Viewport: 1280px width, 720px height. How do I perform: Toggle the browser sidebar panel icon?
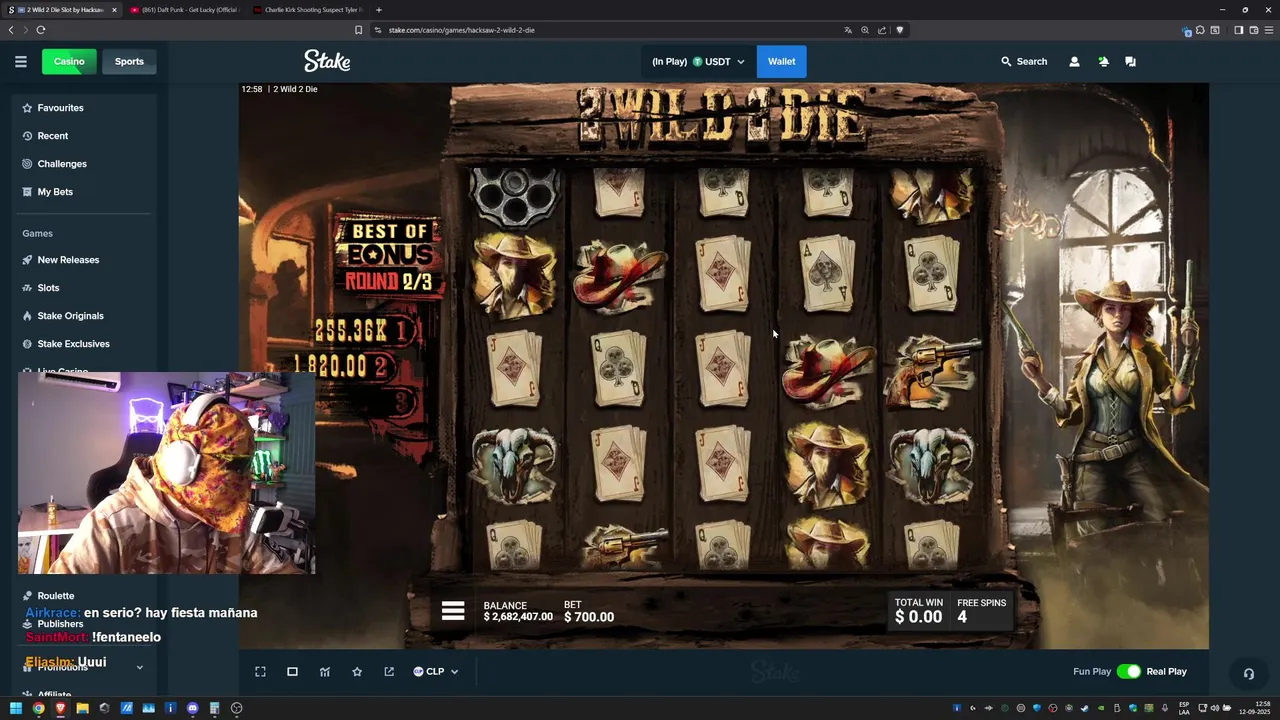1238,30
